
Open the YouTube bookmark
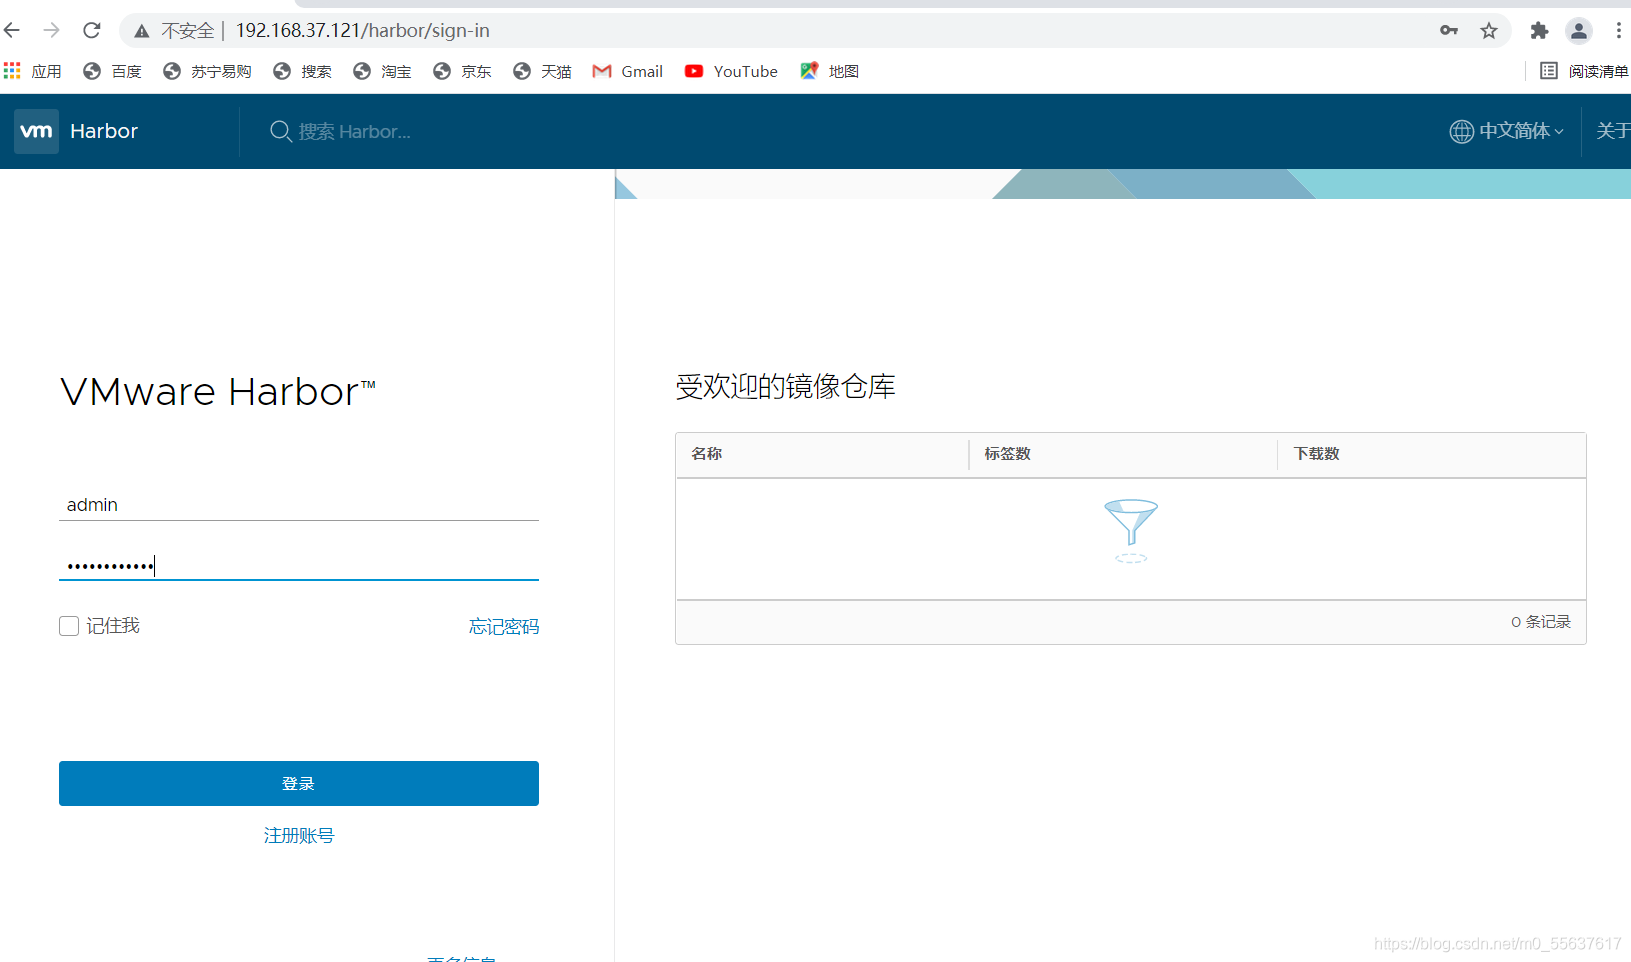click(x=731, y=71)
